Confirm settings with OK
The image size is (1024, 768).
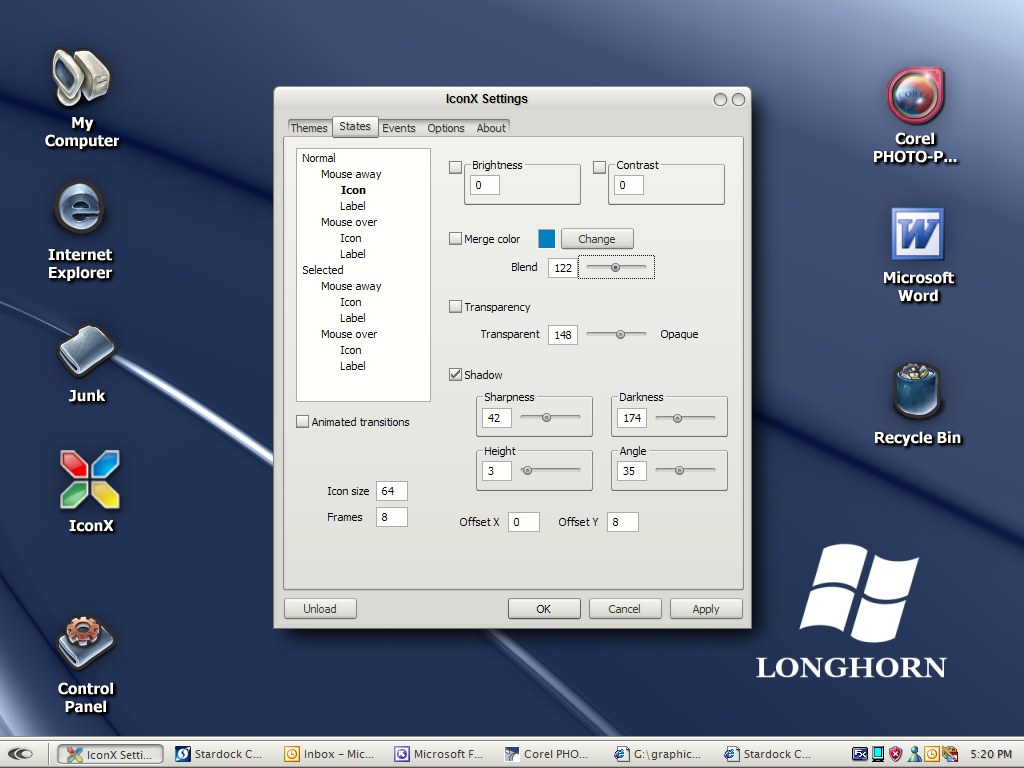pos(544,609)
